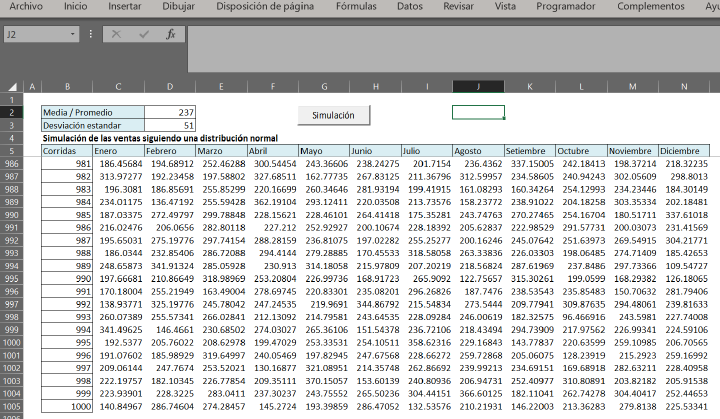
Task: Switch to the Insertar ribbon tab
Action: point(125,6)
